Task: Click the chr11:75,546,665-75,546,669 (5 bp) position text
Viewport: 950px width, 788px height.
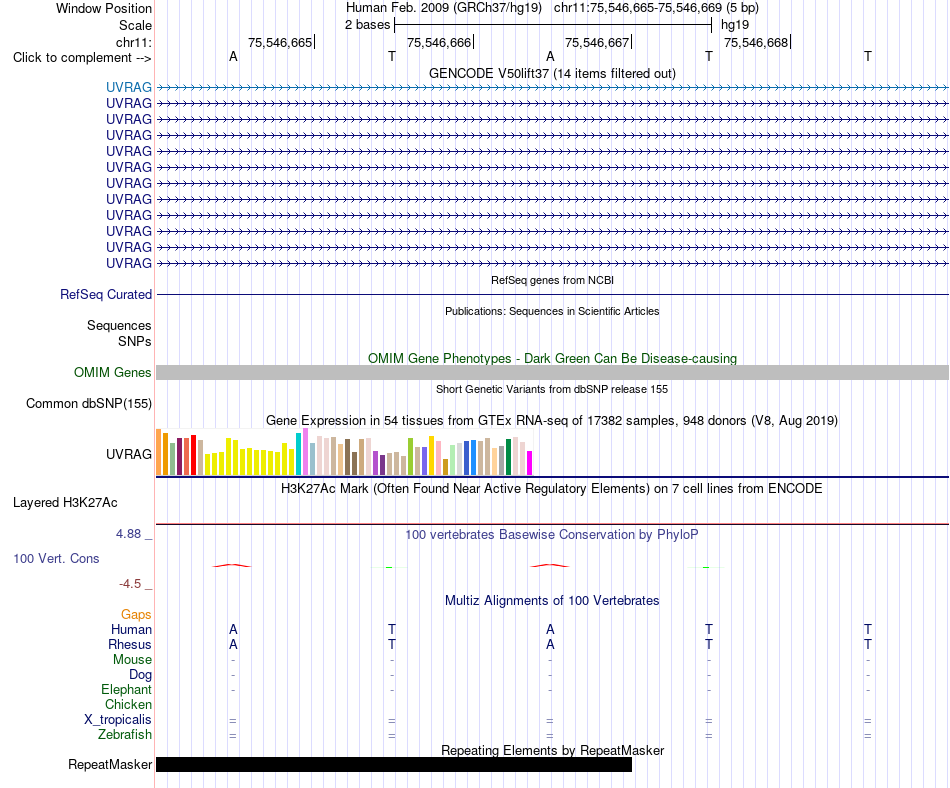Action: pos(656,8)
